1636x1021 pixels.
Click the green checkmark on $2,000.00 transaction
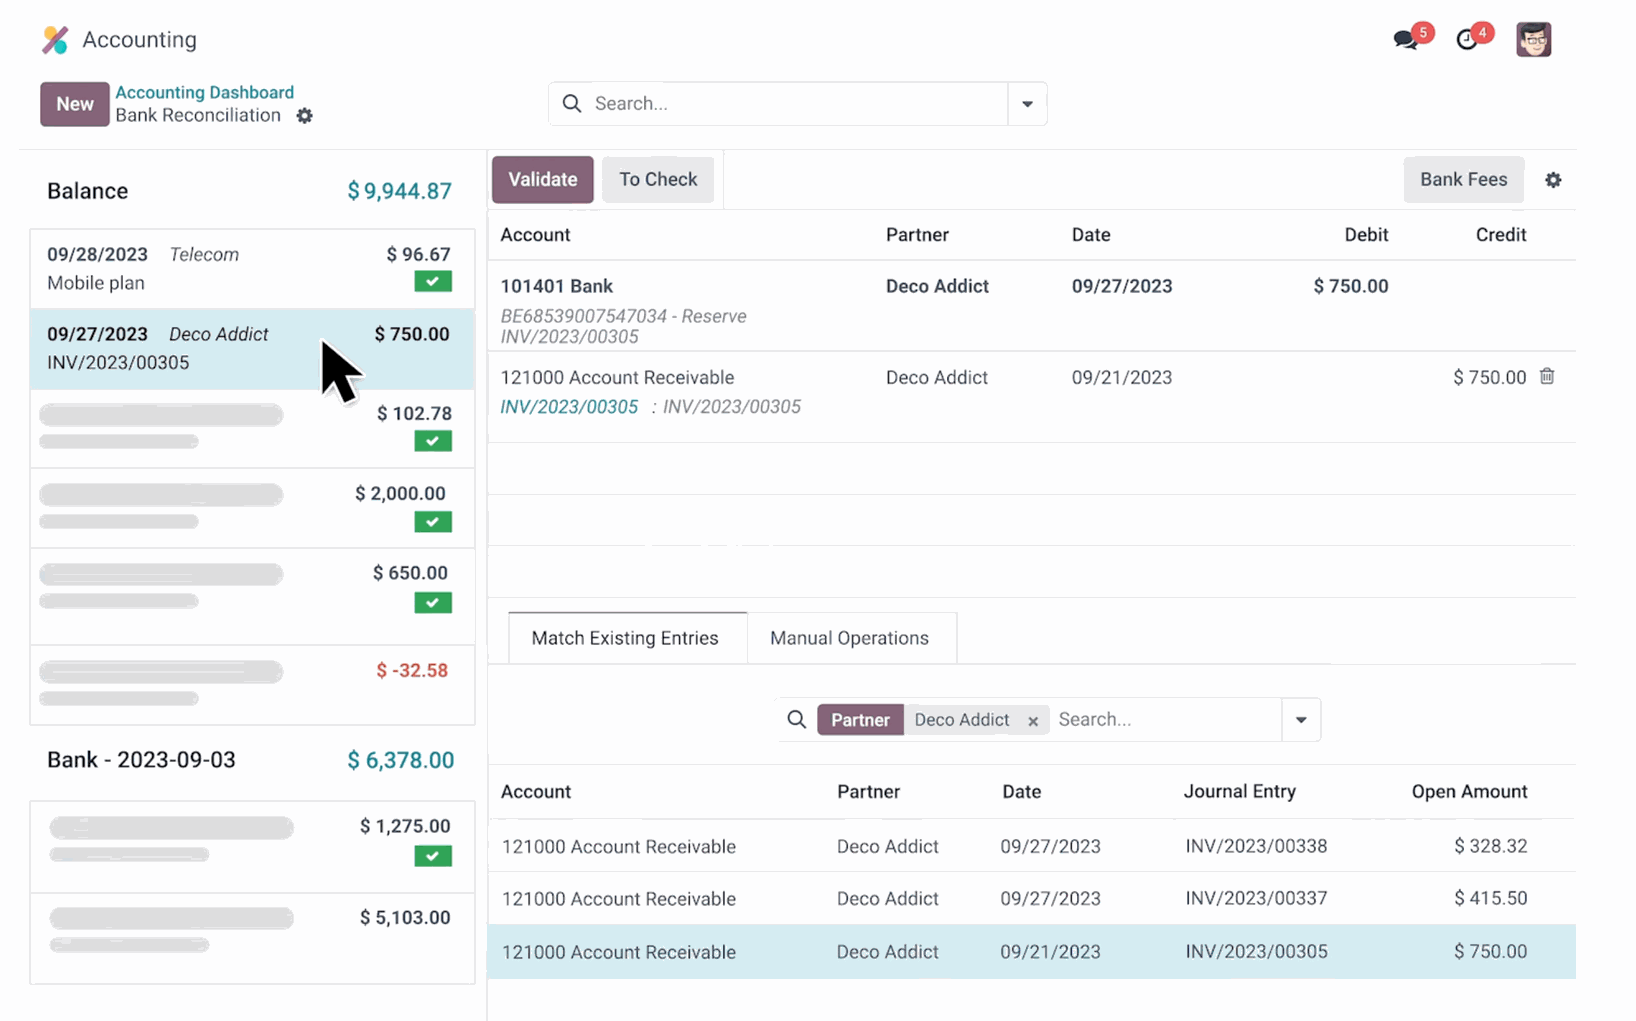433,522
